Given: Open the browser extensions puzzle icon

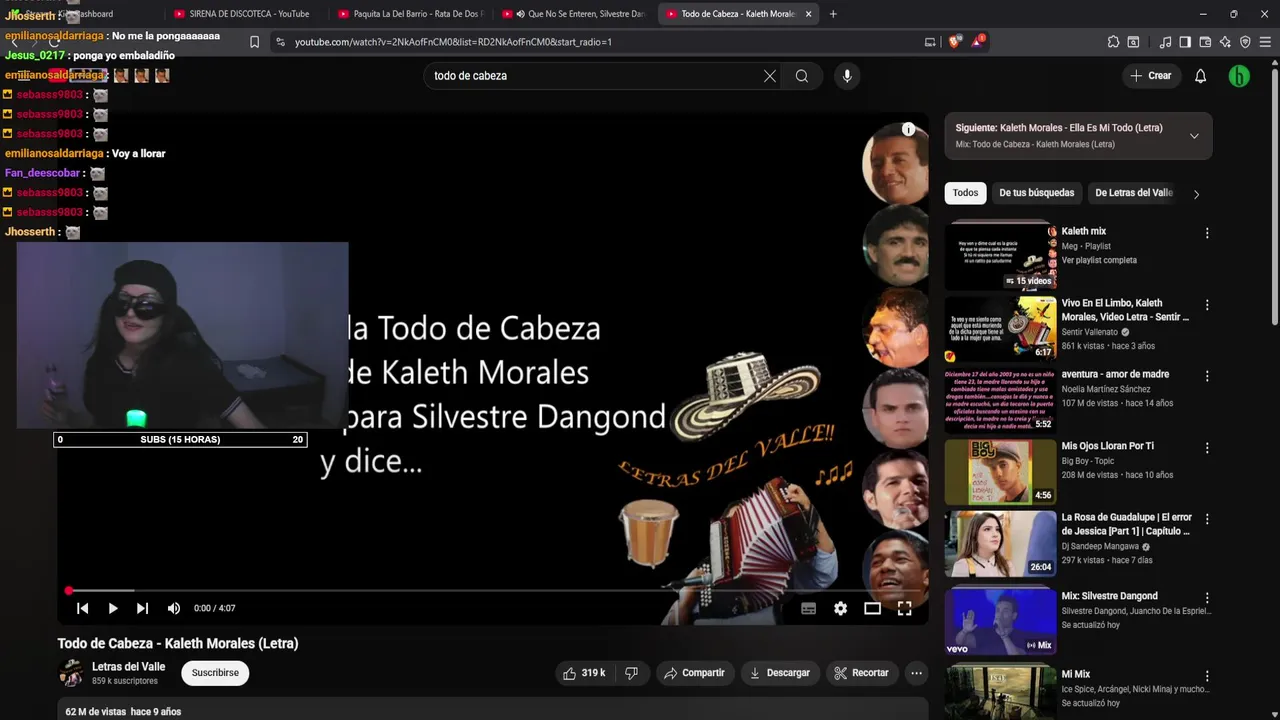Looking at the screenshot, I should tap(1113, 42).
